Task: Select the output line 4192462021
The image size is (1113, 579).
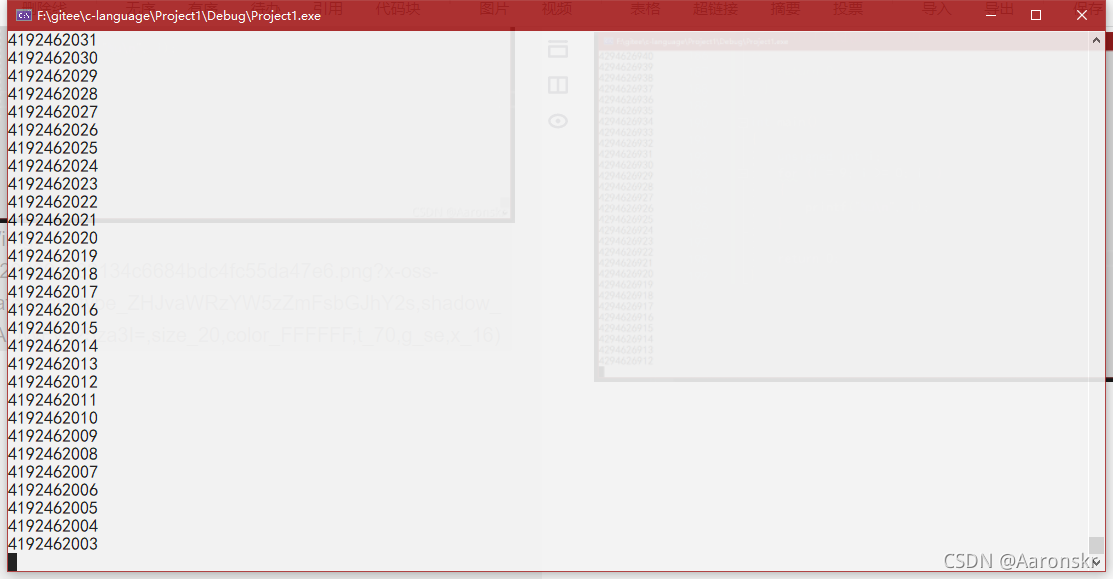Action: [52, 220]
